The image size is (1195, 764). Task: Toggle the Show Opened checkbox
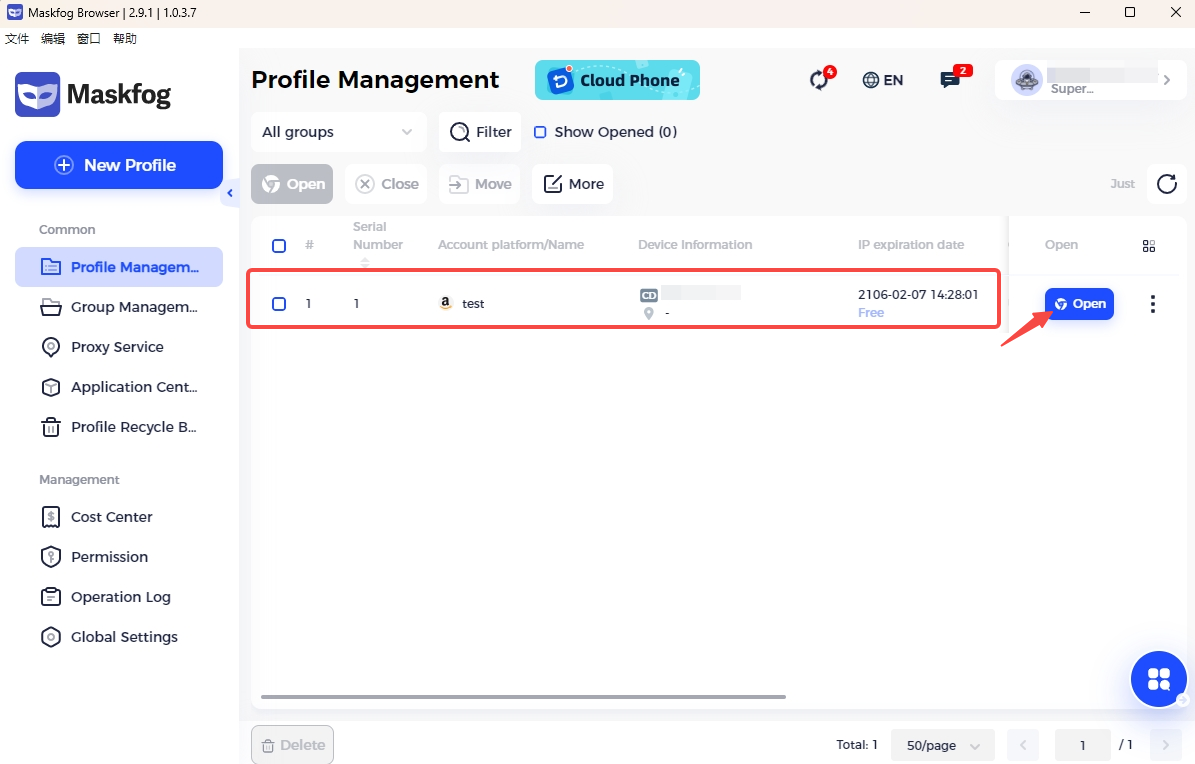pyautogui.click(x=540, y=132)
